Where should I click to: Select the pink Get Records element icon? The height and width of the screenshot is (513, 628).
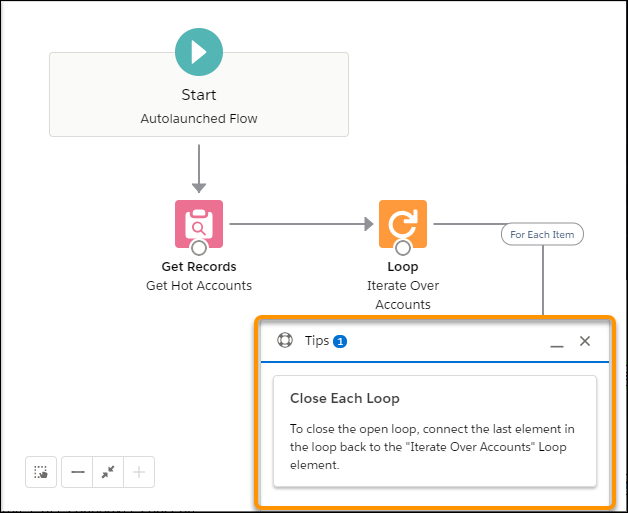tap(199, 223)
